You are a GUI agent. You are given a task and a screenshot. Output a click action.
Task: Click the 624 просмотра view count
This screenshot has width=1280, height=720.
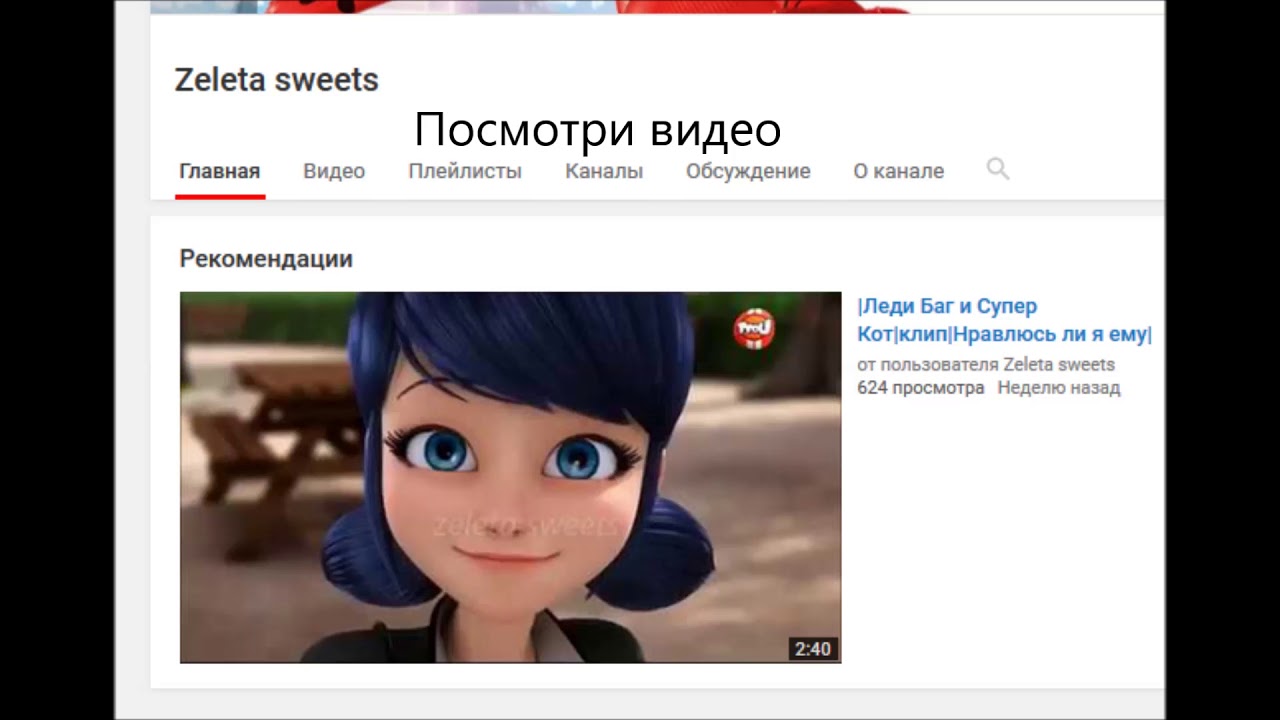[x=920, y=388]
